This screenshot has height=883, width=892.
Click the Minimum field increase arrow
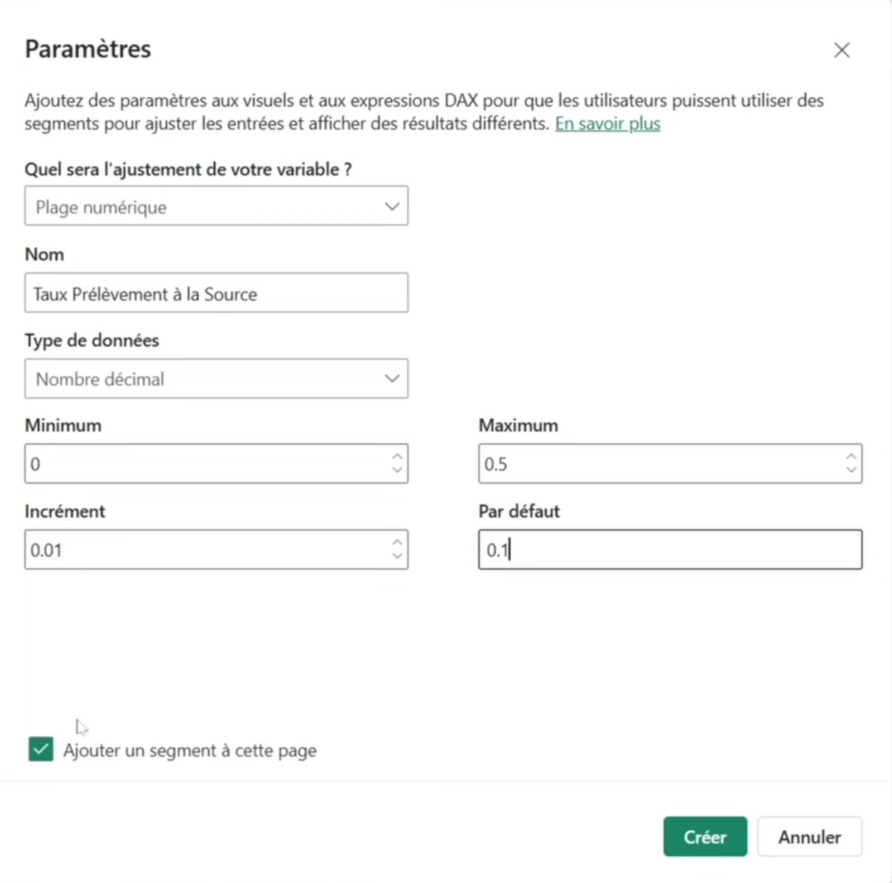tap(397, 457)
